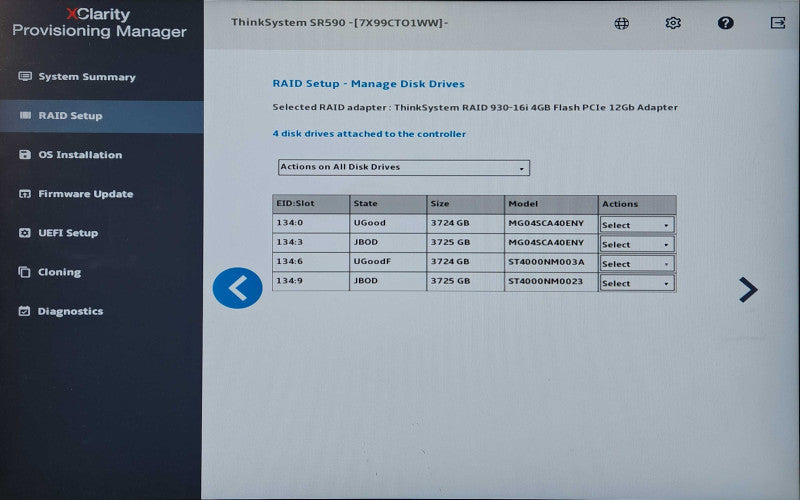Click the UGoodF state cell
Viewport: 800px width, 500px height.
388,262
